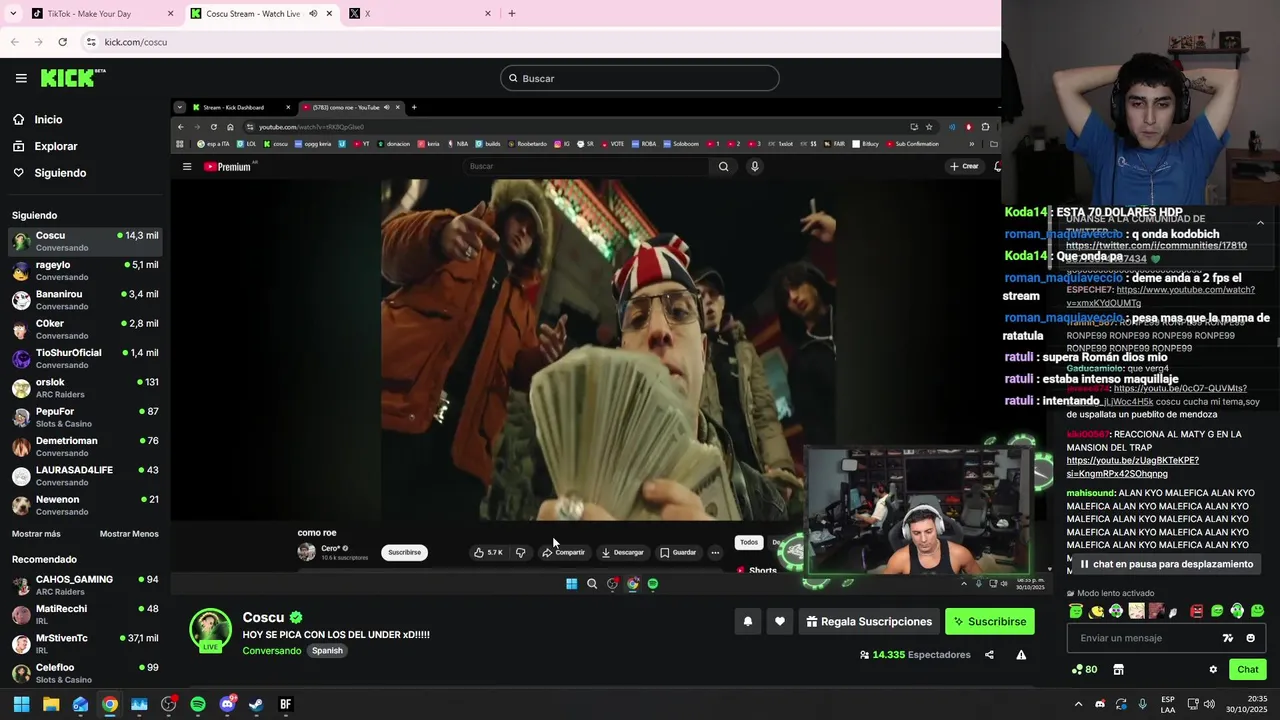The height and width of the screenshot is (720, 1280).
Task: Open TioShurOficial channel avatar
Action: pyautogui.click(x=21, y=358)
